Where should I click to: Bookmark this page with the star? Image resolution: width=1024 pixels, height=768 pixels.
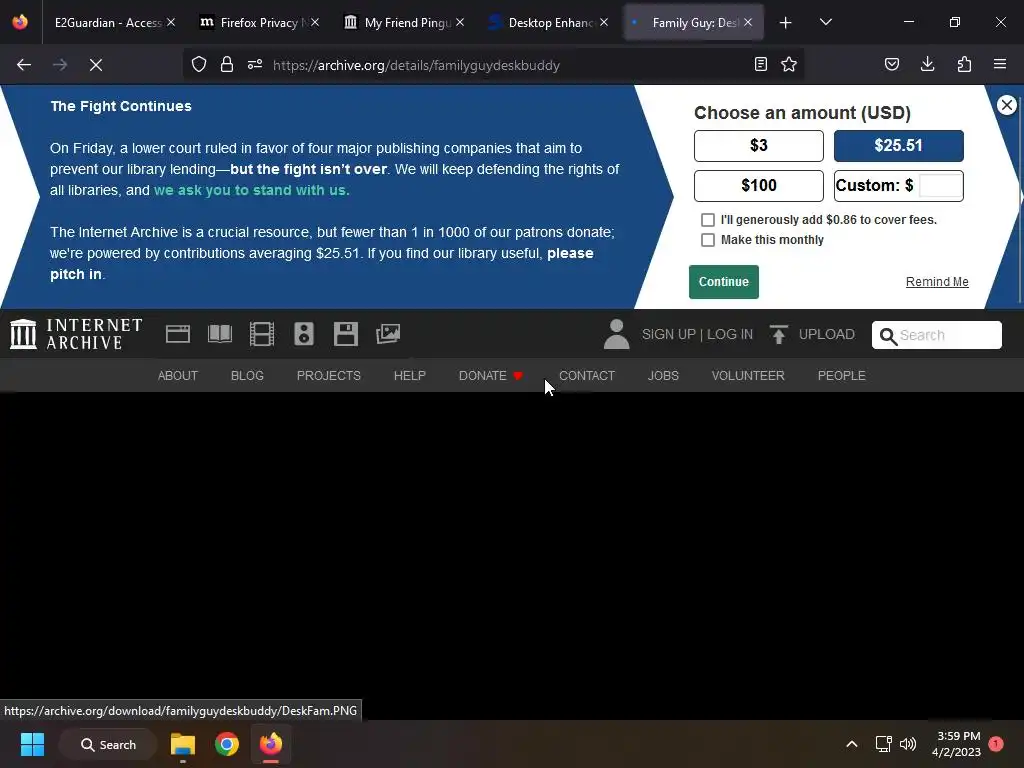789,65
